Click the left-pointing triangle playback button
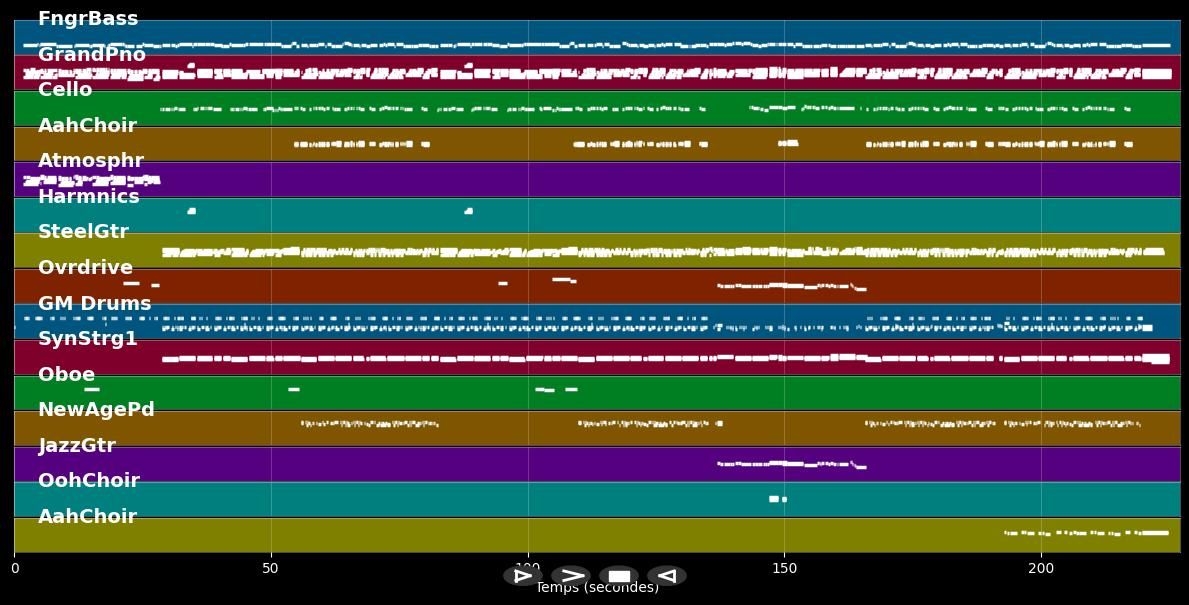This screenshot has width=1189, height=605. coord(666,576)
